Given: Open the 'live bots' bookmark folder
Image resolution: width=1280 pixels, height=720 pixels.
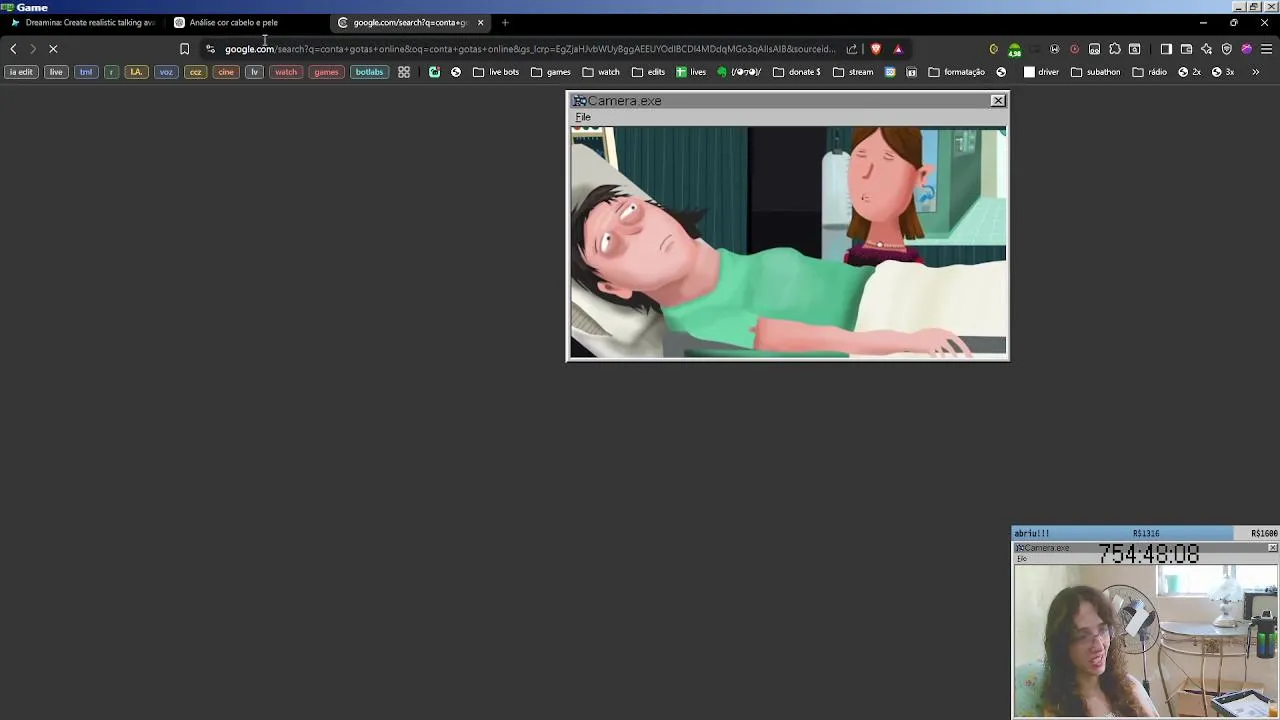Looking at the screenshot, I should point(496,72).
